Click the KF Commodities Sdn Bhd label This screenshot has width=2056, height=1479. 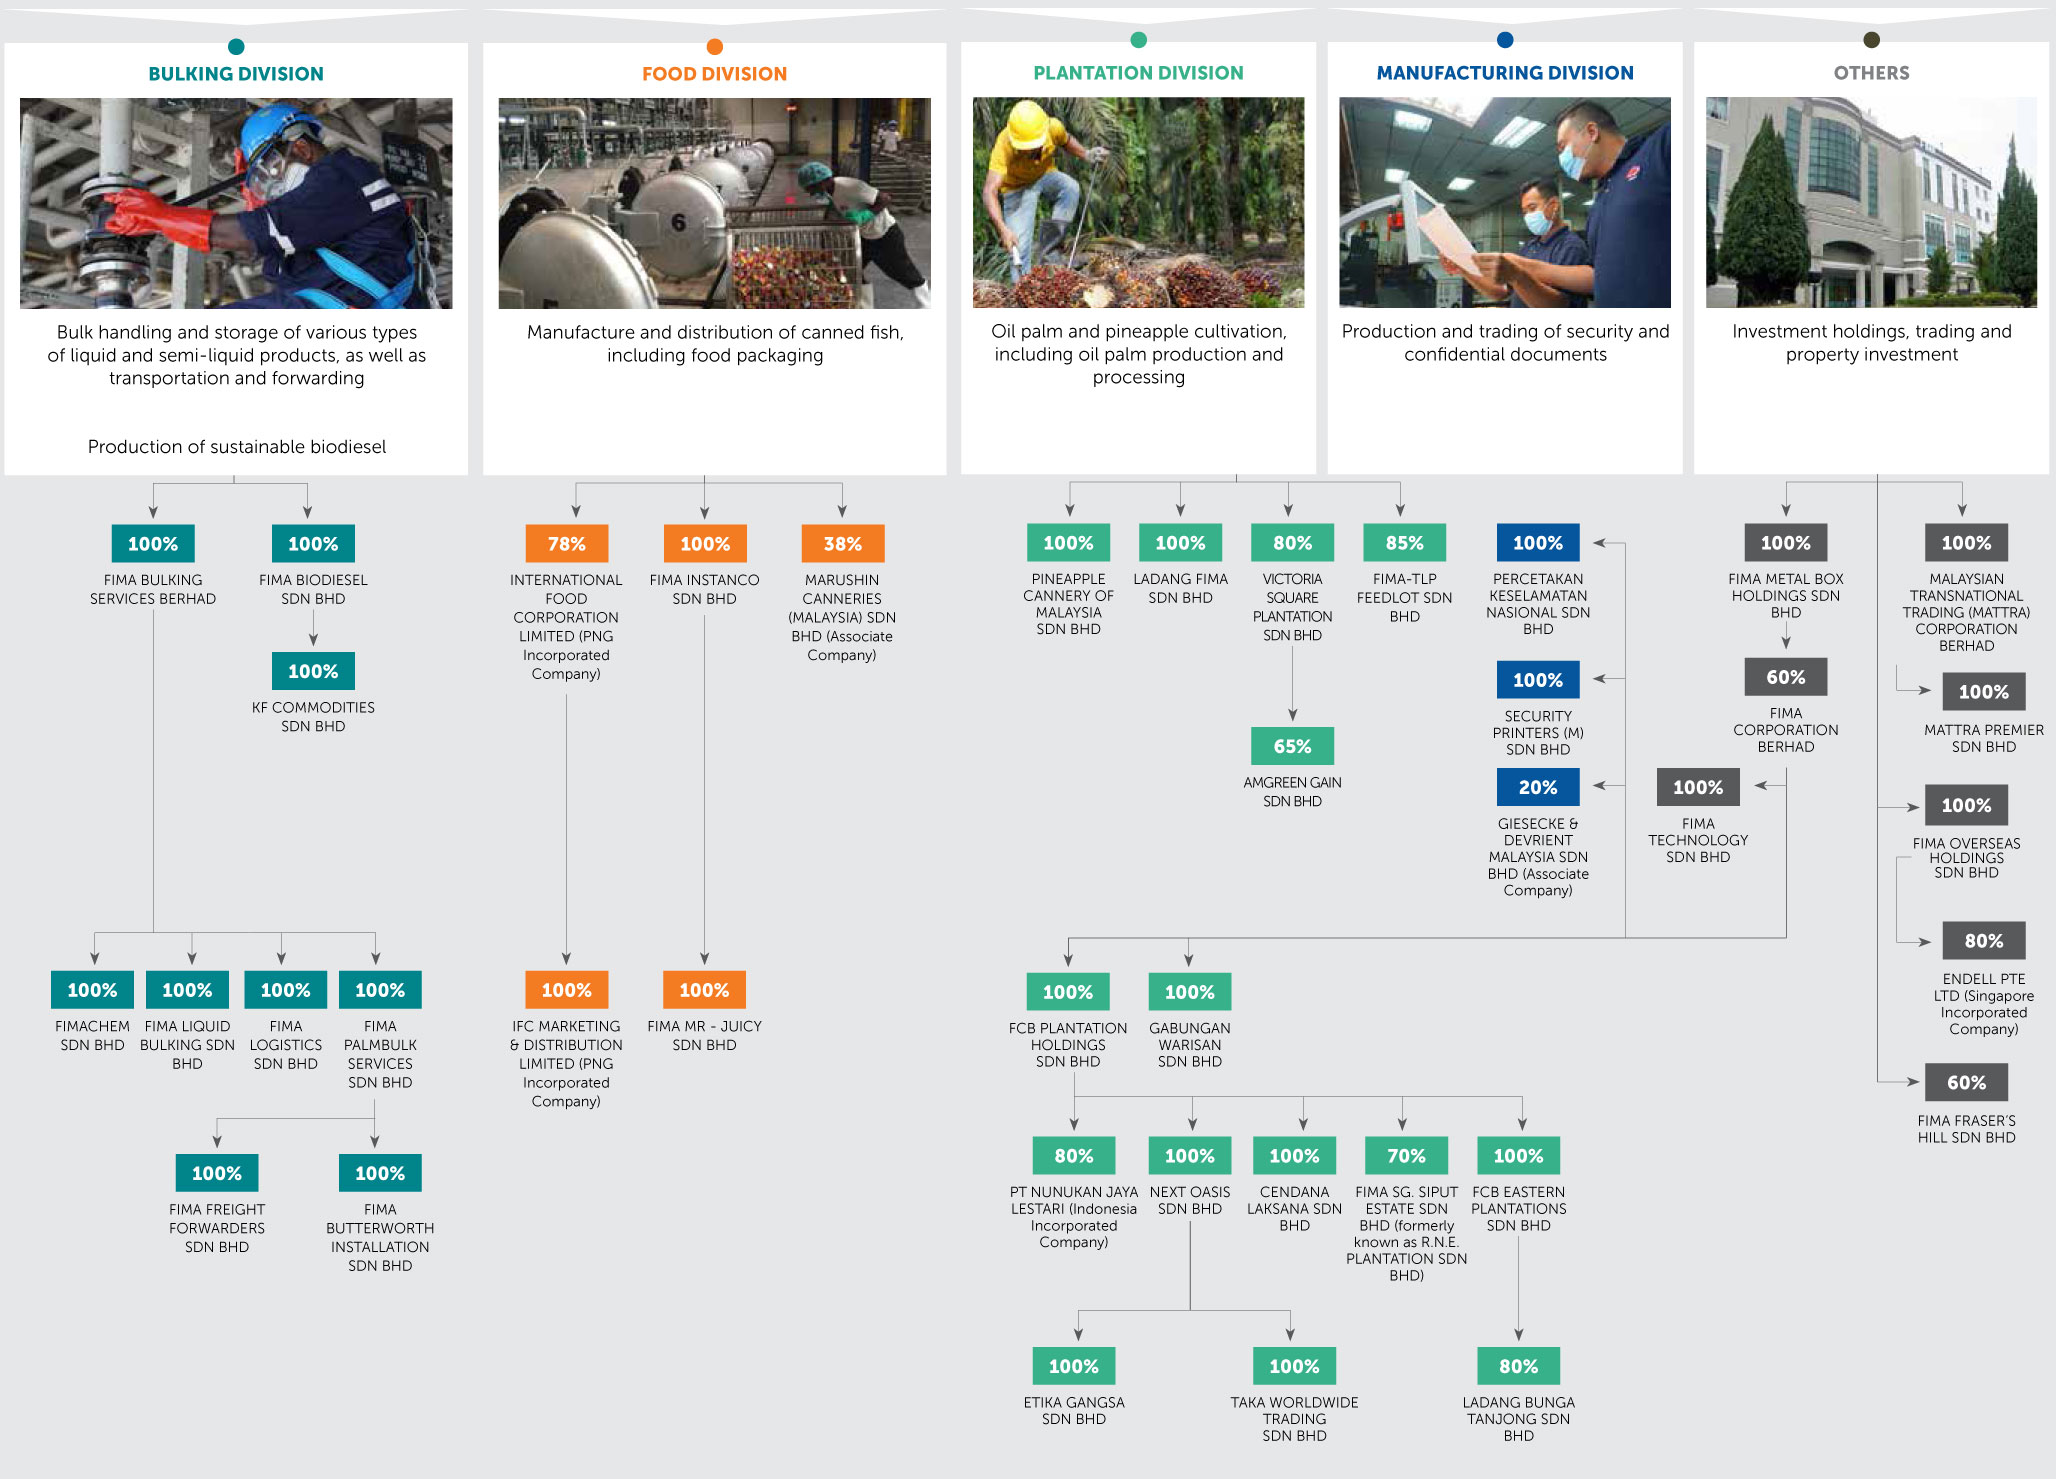click(x=313, y=716)
